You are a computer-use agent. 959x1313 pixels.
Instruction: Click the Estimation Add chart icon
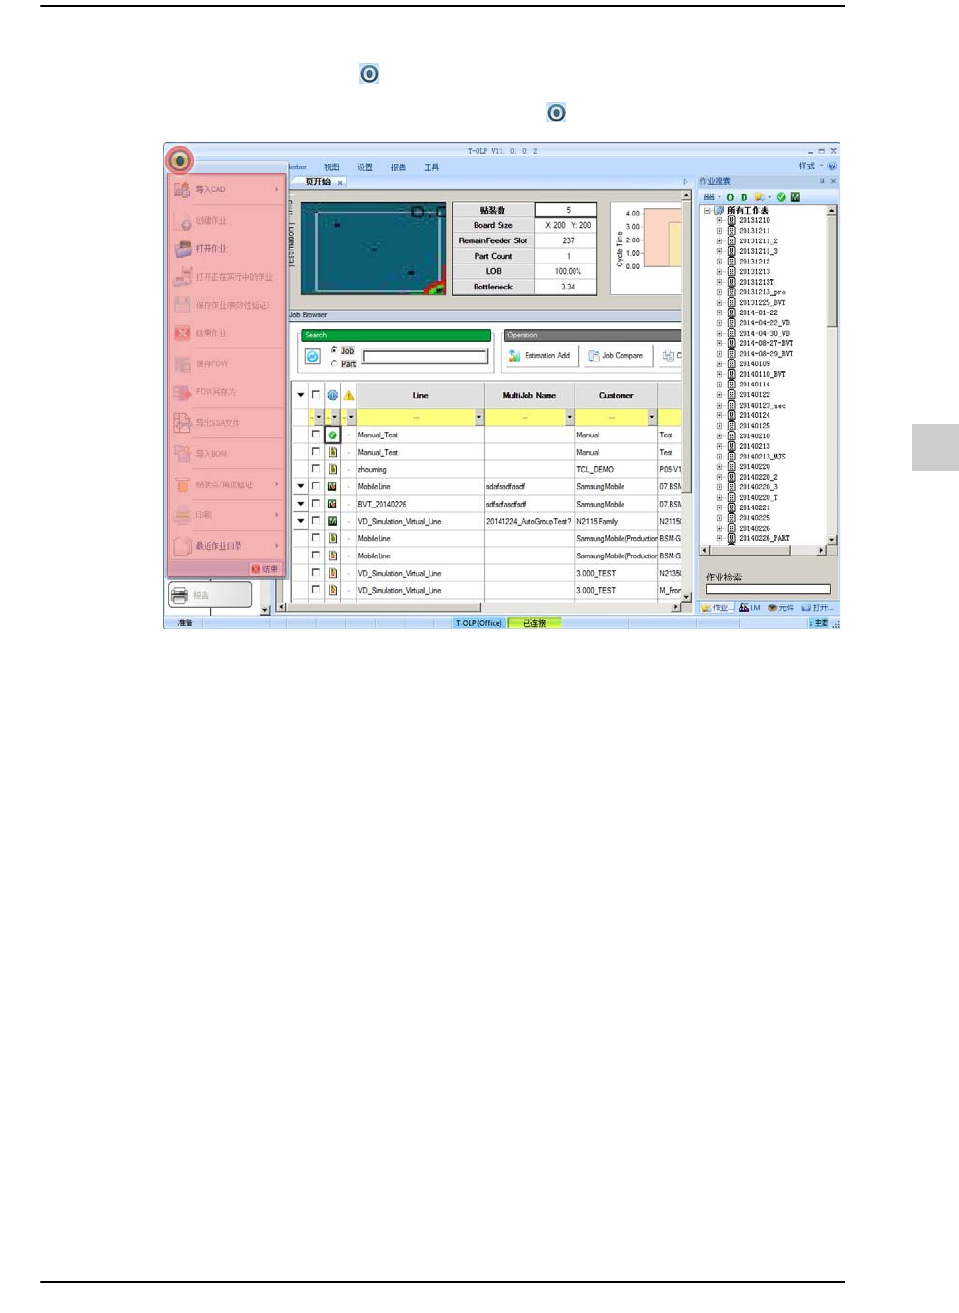click(x=514, y=355)
